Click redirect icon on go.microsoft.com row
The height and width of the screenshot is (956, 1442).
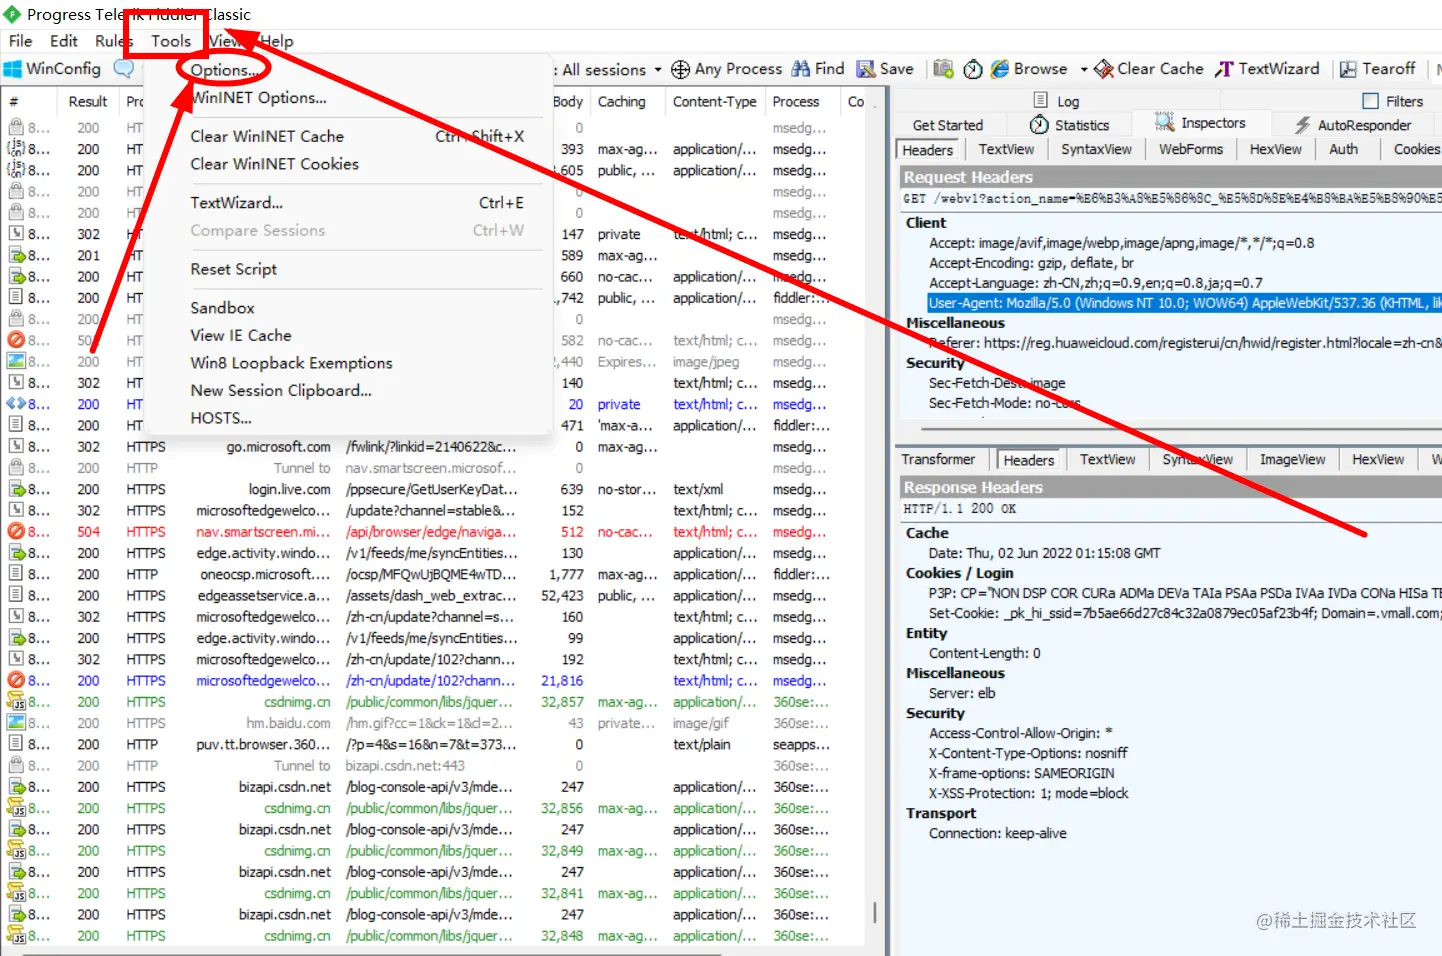(x=16, y=447)
